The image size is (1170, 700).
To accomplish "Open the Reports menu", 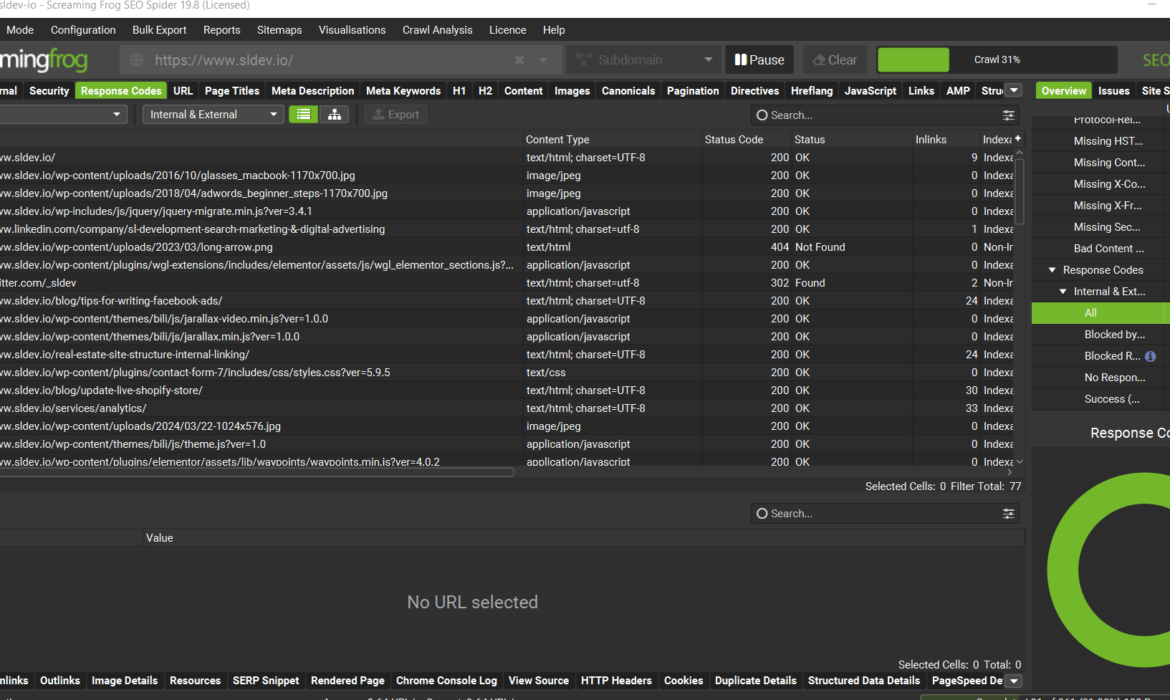I will pos(222,30).
